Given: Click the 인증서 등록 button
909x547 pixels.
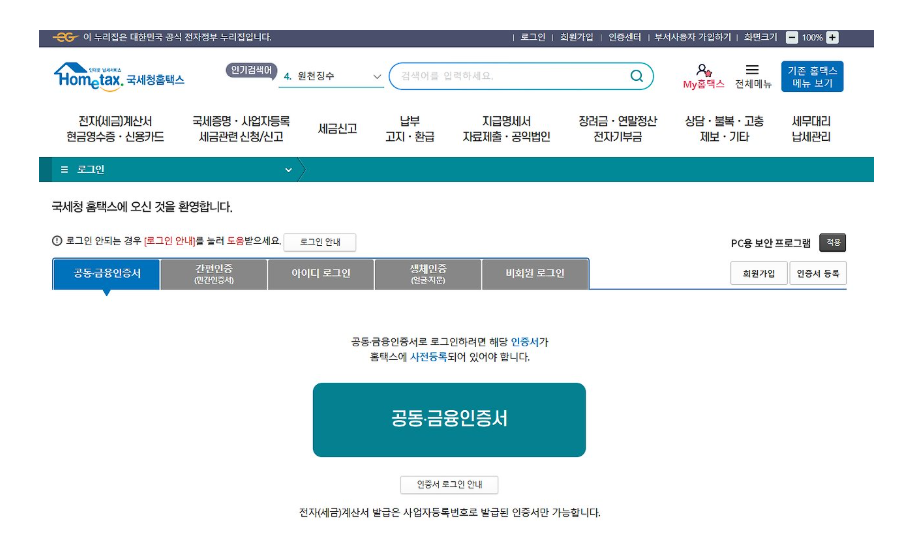Looking at the screenshot, I should [x=818, y=274].
